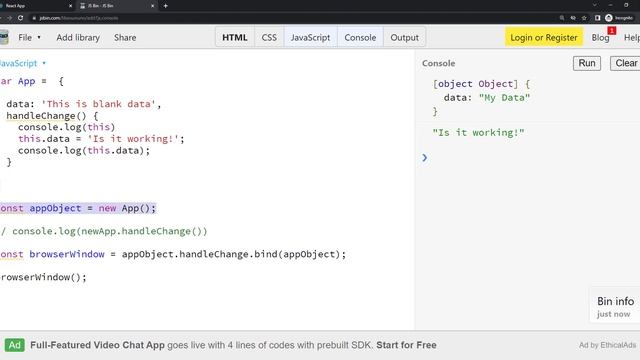
Task: Click commented console.log(newApp.handleChange()) line
Action: [104, 231]
